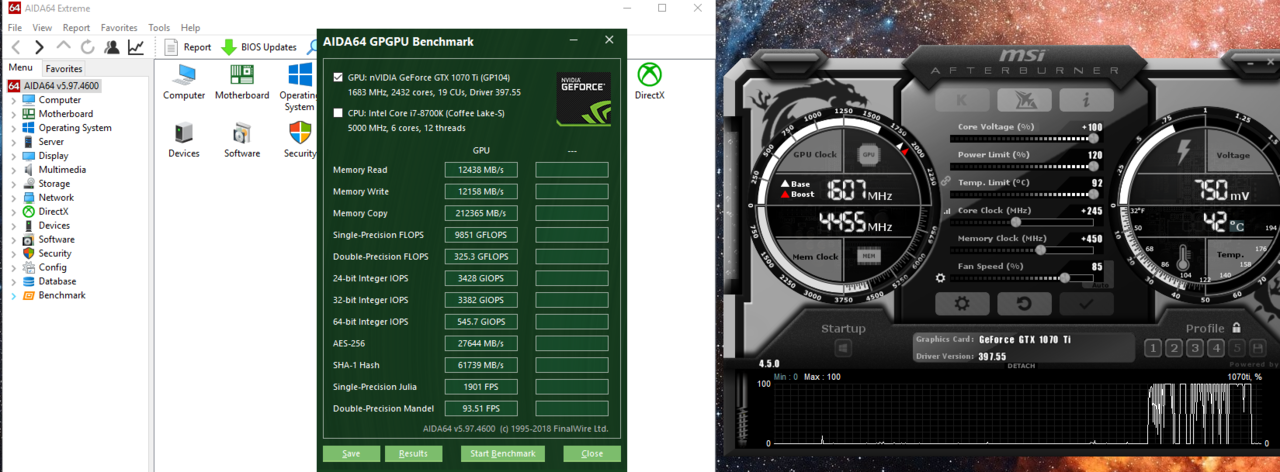The width and height of the screenshot is (1280, 472).
Task: Reset Afterburner settings with the reset arrow
Action: (x=1024, y=303)
